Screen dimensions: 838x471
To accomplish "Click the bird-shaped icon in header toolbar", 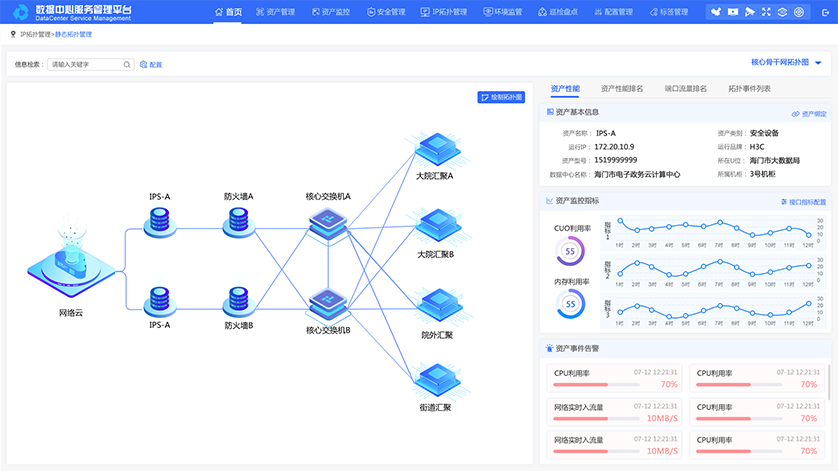I will (716, 12).
